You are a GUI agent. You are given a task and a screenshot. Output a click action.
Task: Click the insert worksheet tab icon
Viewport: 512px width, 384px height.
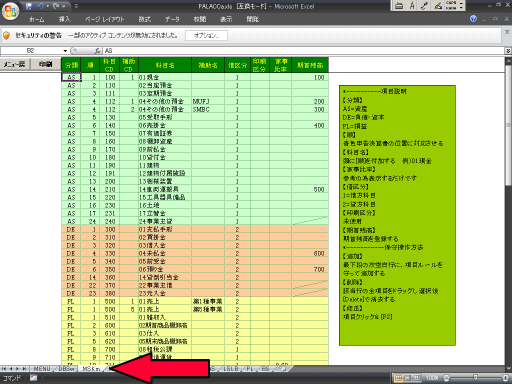pos(282,368)
